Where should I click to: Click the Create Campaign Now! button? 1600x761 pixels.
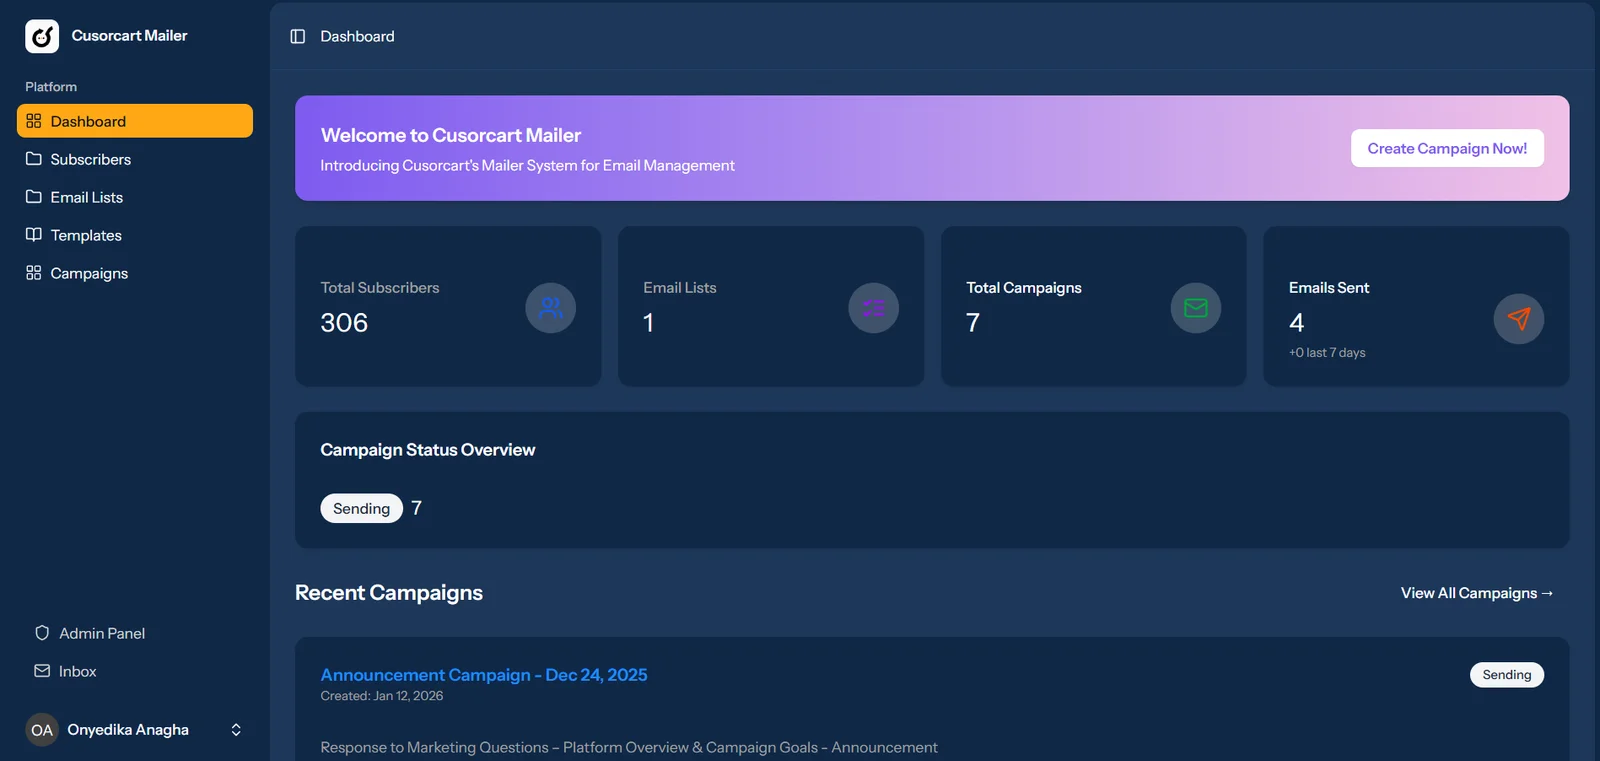tap(1447, 148)
